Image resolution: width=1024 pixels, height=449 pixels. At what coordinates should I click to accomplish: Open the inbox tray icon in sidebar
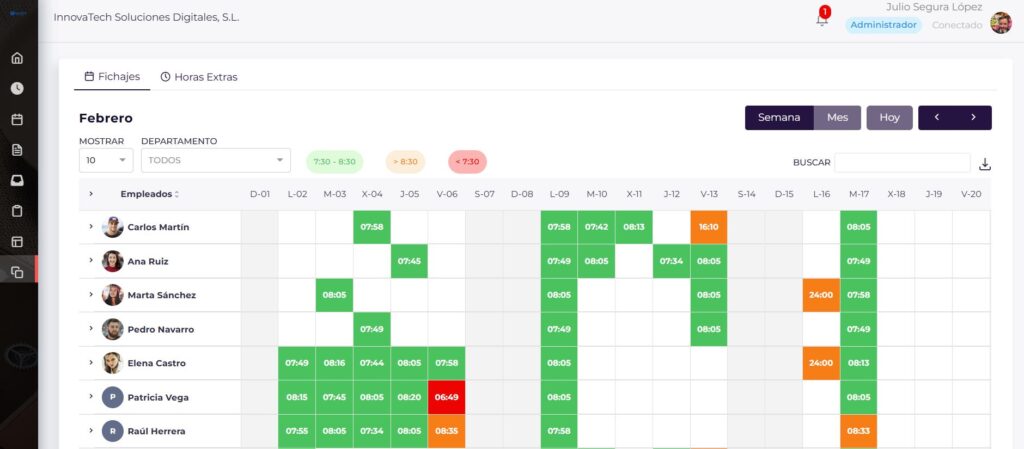coord(17,180)
